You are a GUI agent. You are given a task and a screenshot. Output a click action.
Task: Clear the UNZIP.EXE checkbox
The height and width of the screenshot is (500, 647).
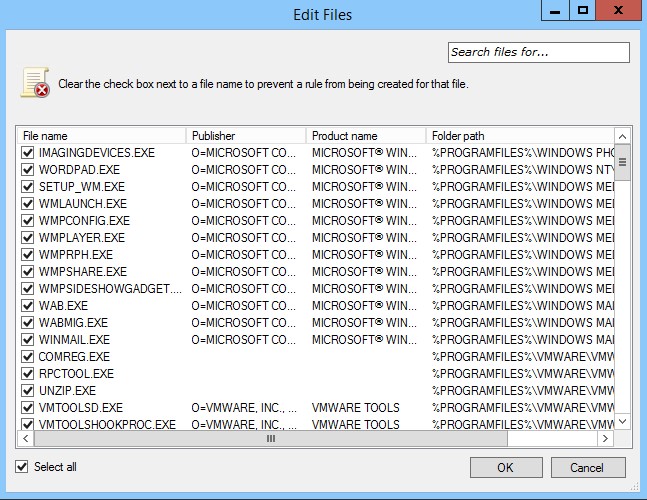[28, 390]
